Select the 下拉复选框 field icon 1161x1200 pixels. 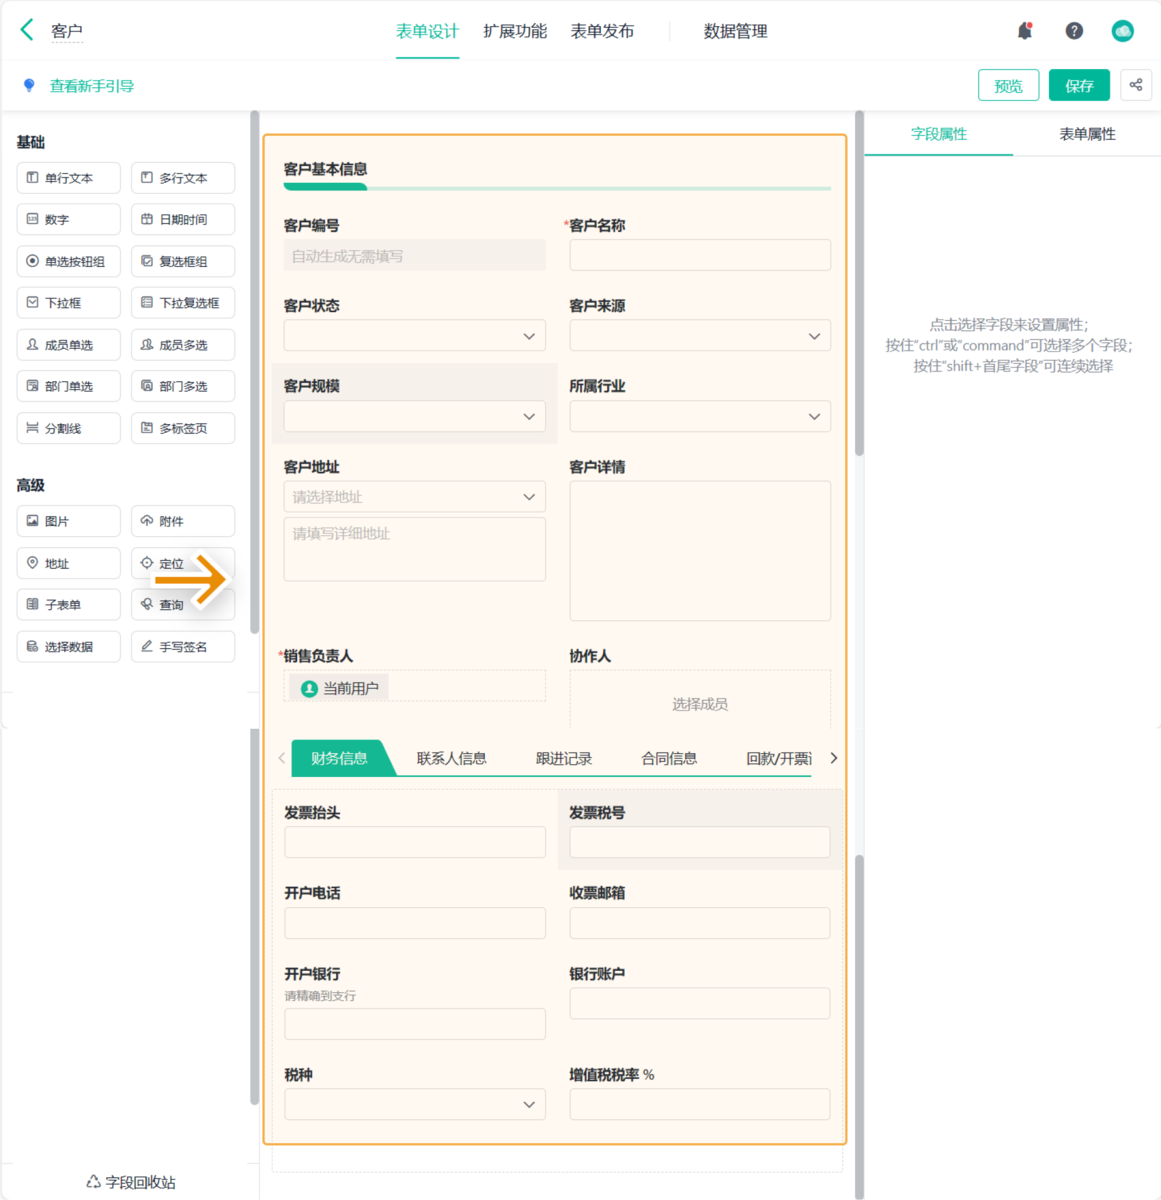[x=183, y=302]
